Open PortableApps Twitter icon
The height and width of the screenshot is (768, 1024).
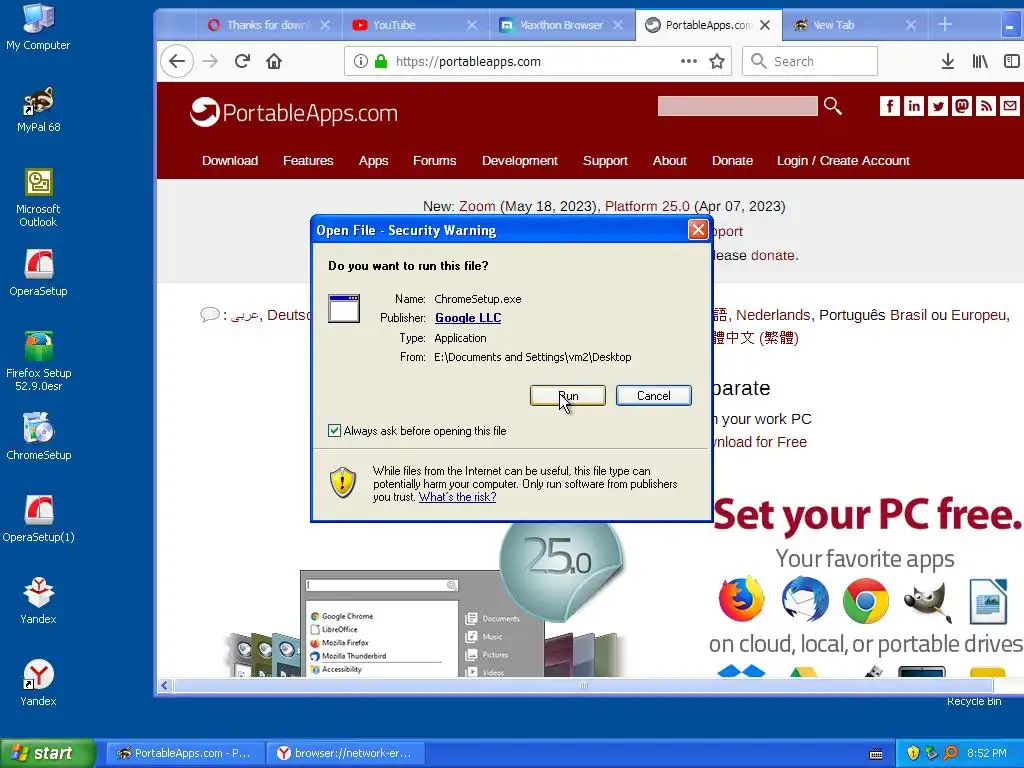[x=938, y=106]
